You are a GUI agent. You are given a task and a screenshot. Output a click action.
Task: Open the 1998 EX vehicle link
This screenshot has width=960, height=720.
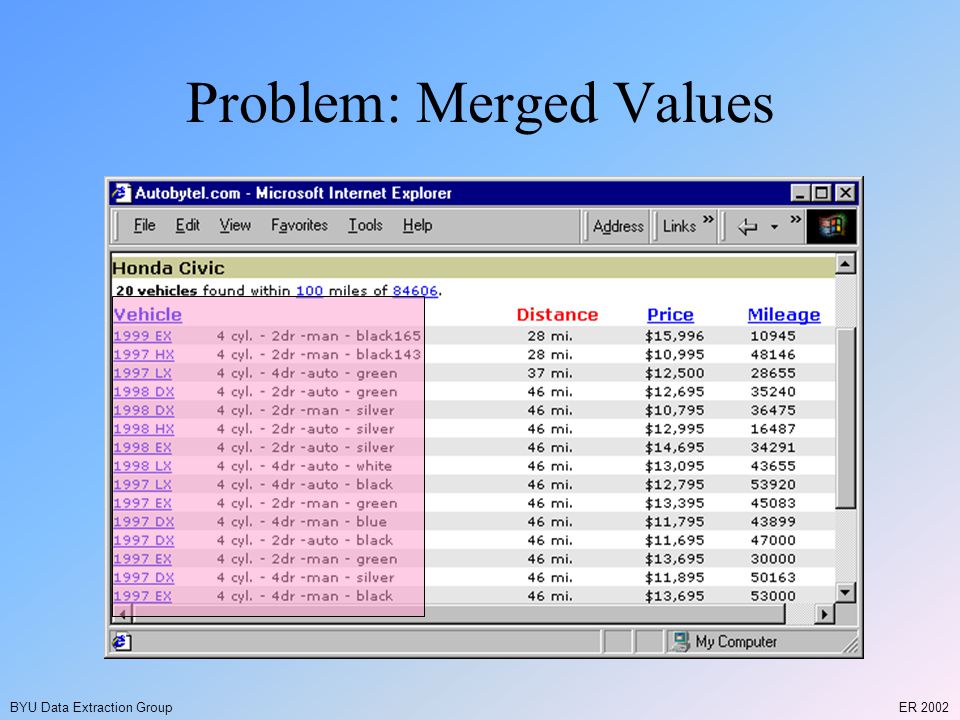tap(143, 448)
